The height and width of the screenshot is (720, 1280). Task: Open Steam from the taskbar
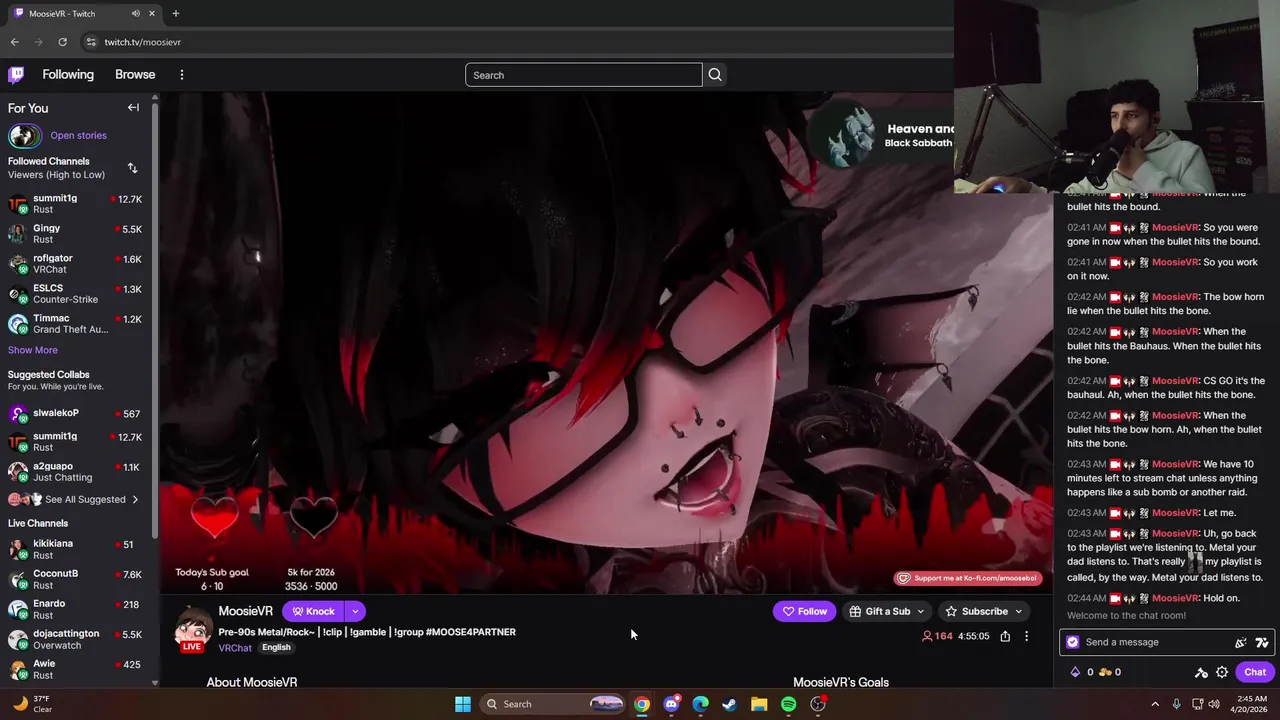[730, 704]
